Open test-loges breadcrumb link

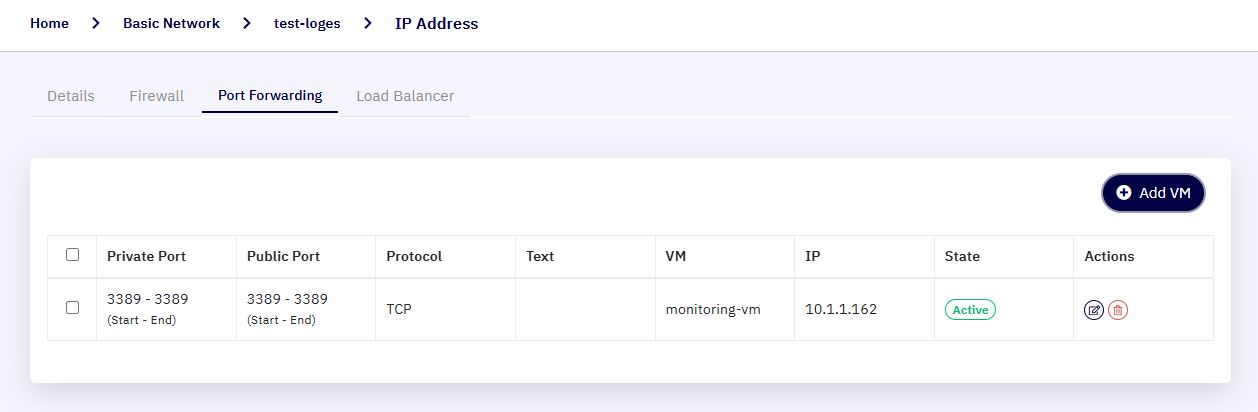[307, 23]
